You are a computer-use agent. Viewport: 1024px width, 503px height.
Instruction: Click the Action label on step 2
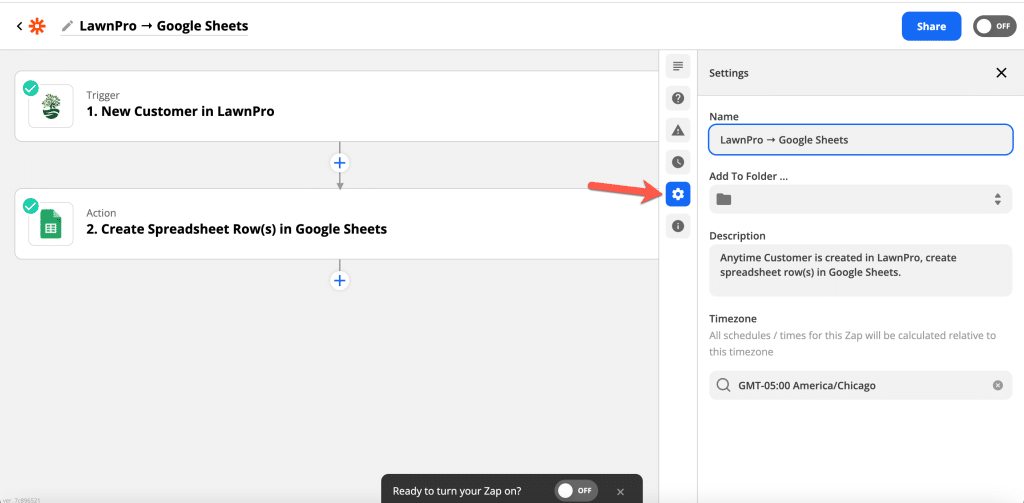click(x=101, y=213)
